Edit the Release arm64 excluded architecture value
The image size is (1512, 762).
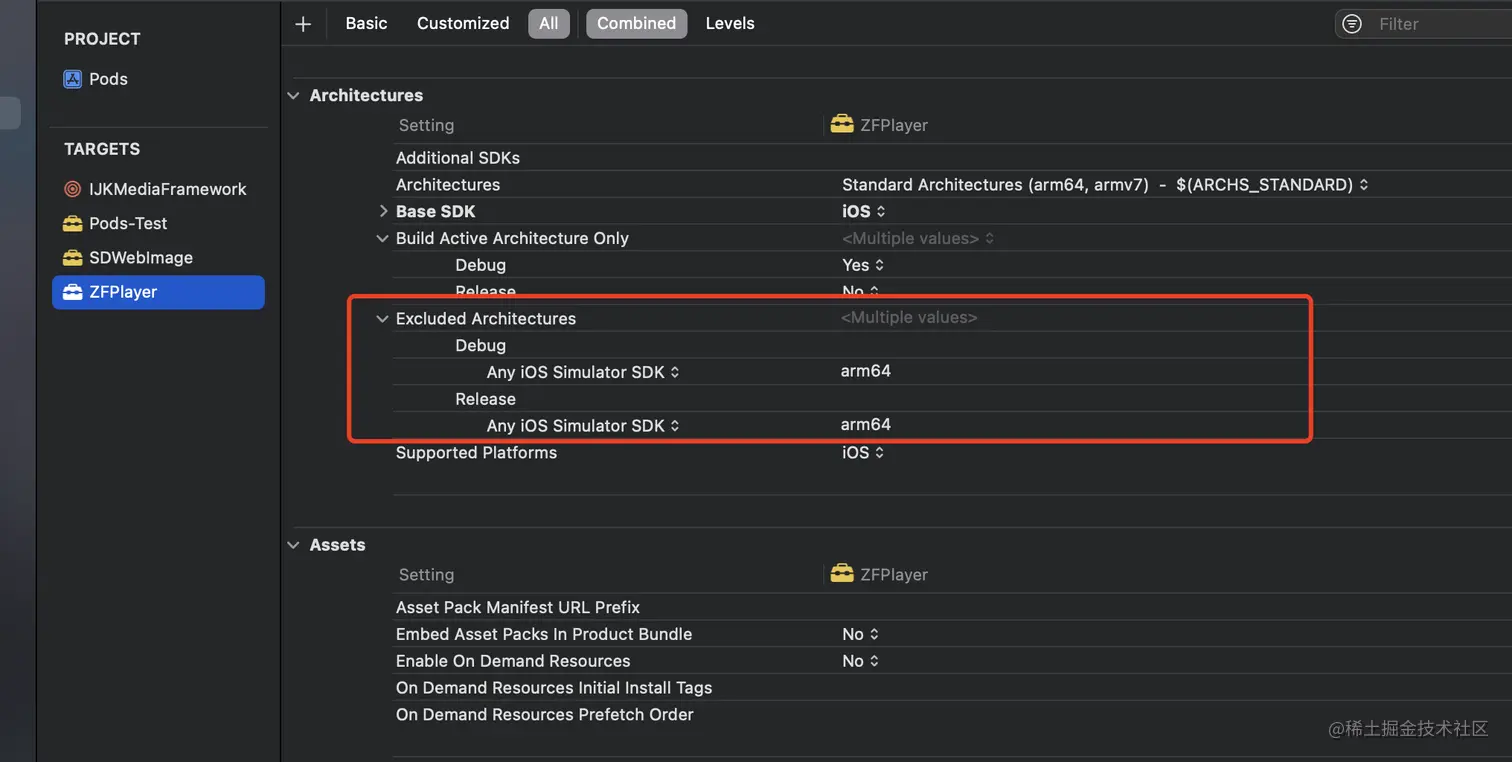point(866,425)
